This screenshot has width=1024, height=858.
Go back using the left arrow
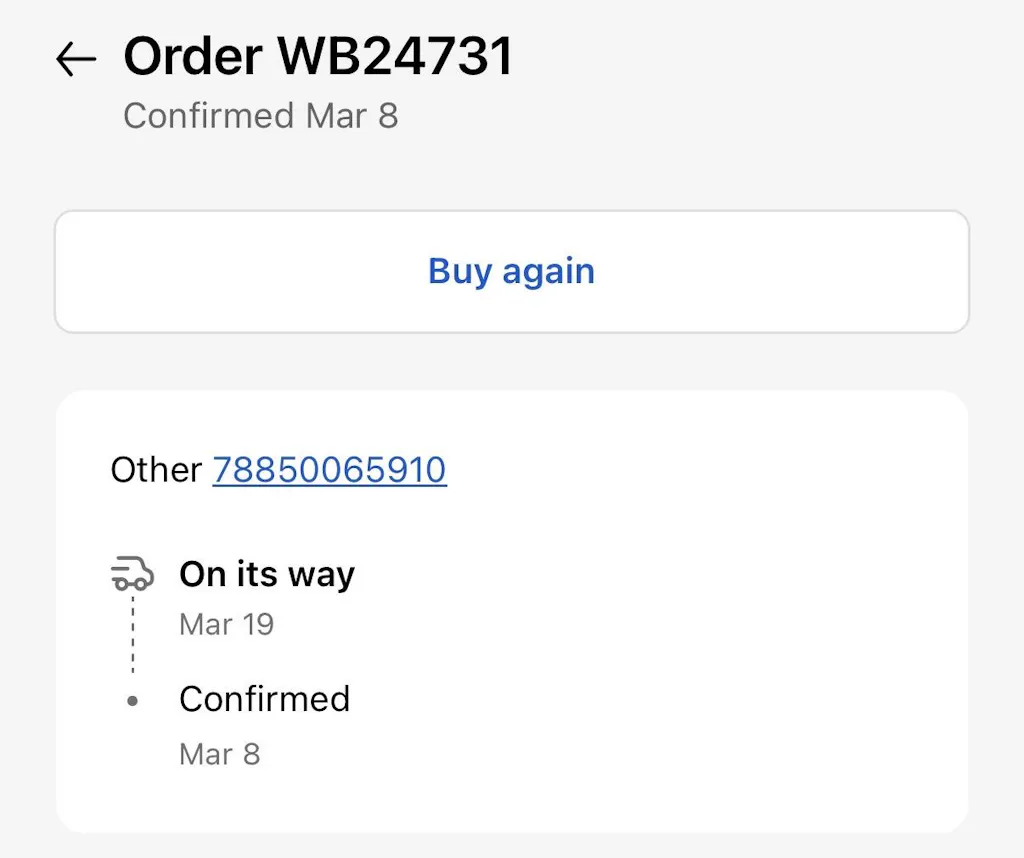76,60
